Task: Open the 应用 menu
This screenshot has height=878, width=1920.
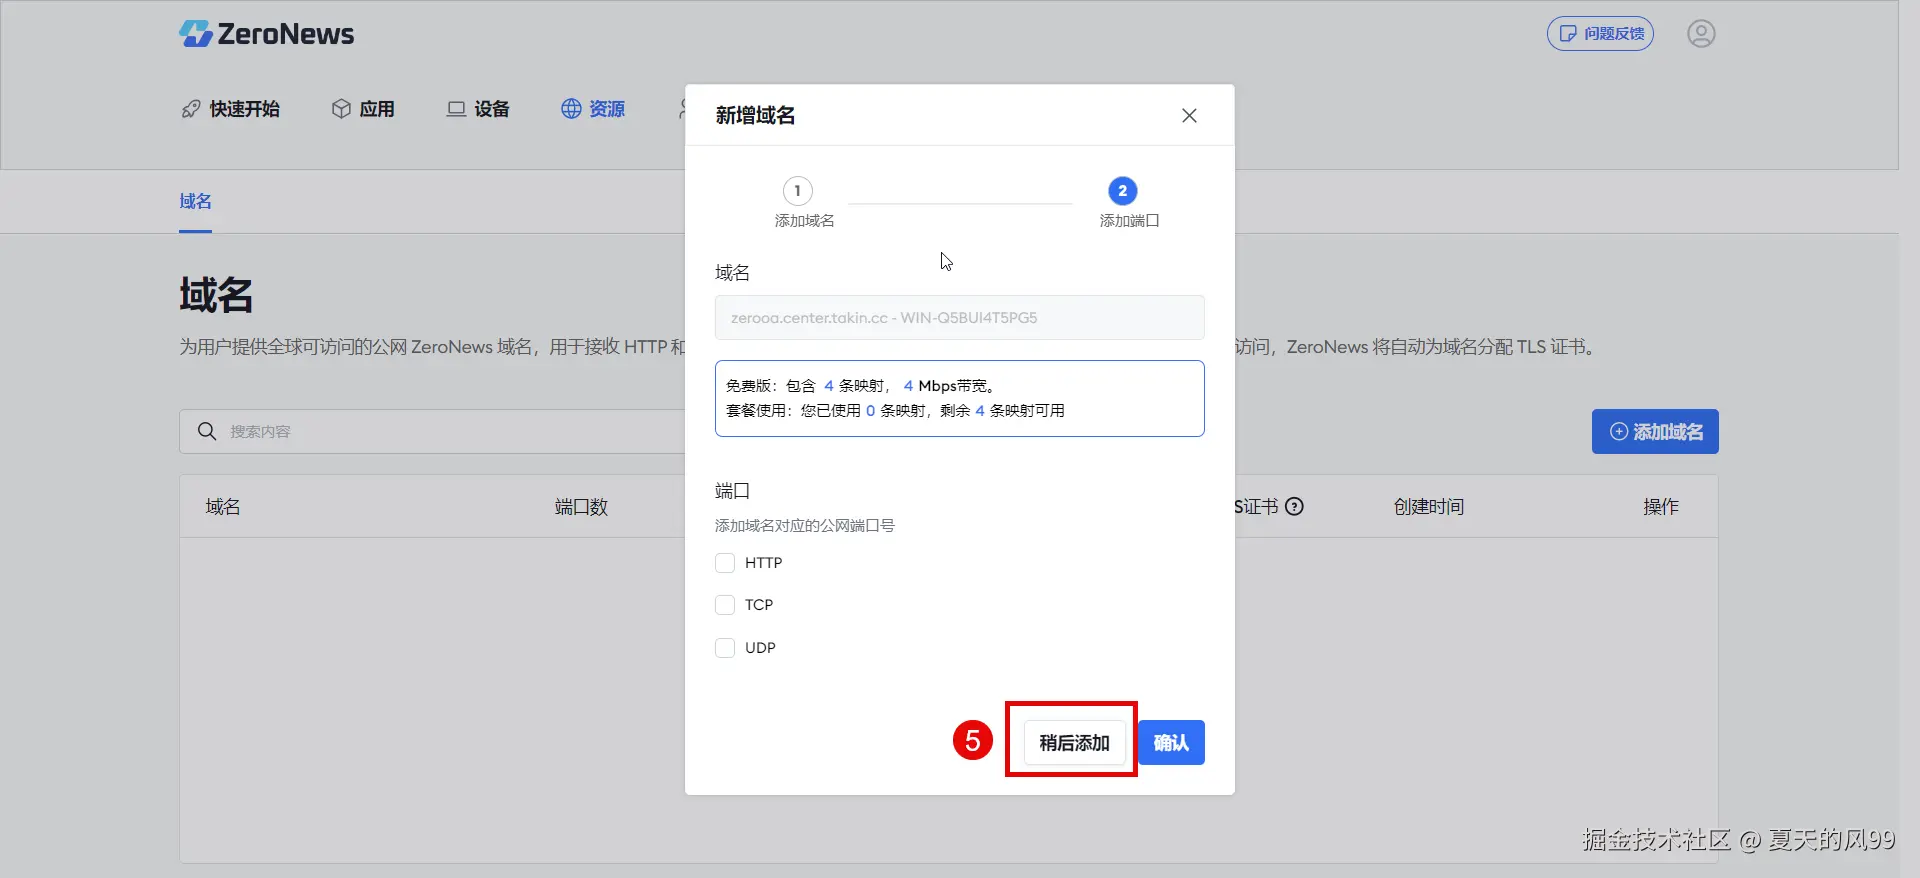Action: tap(363, 109)
